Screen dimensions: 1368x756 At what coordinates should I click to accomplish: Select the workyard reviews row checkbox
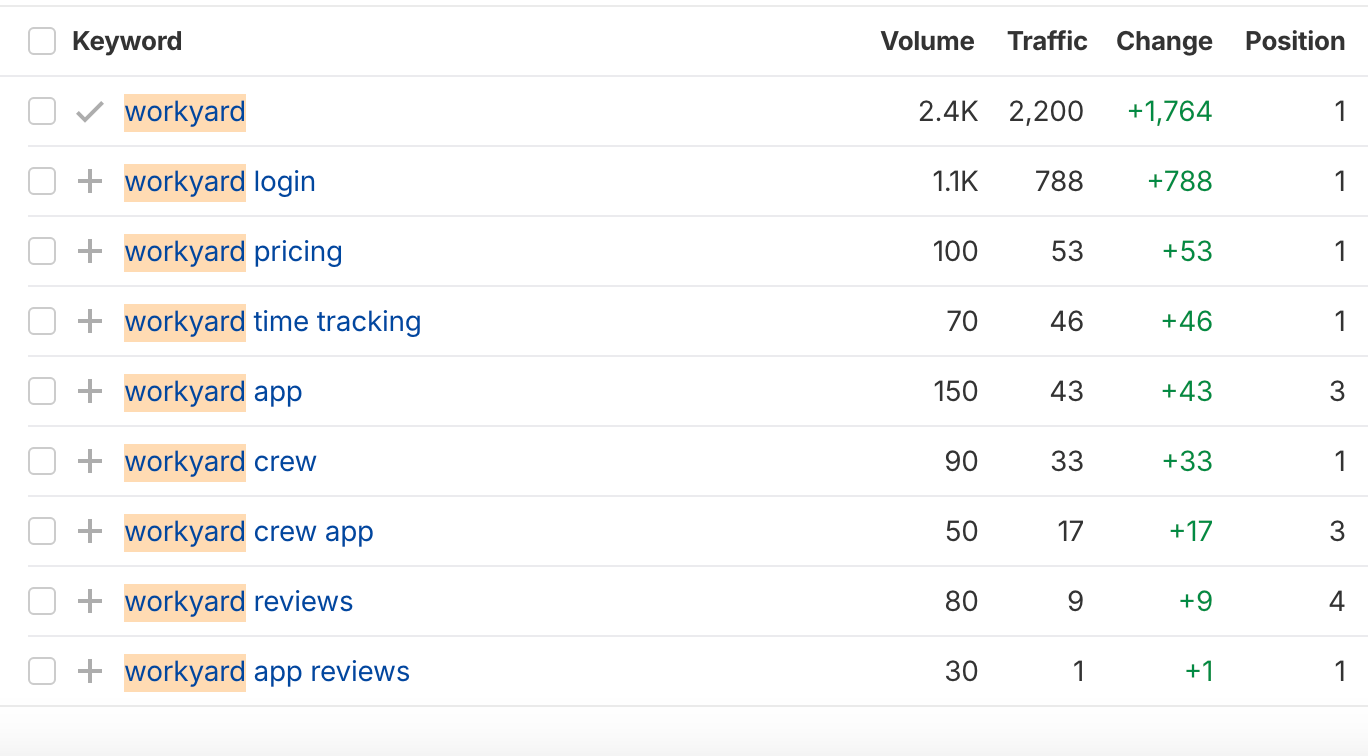[x=42, y=602]
